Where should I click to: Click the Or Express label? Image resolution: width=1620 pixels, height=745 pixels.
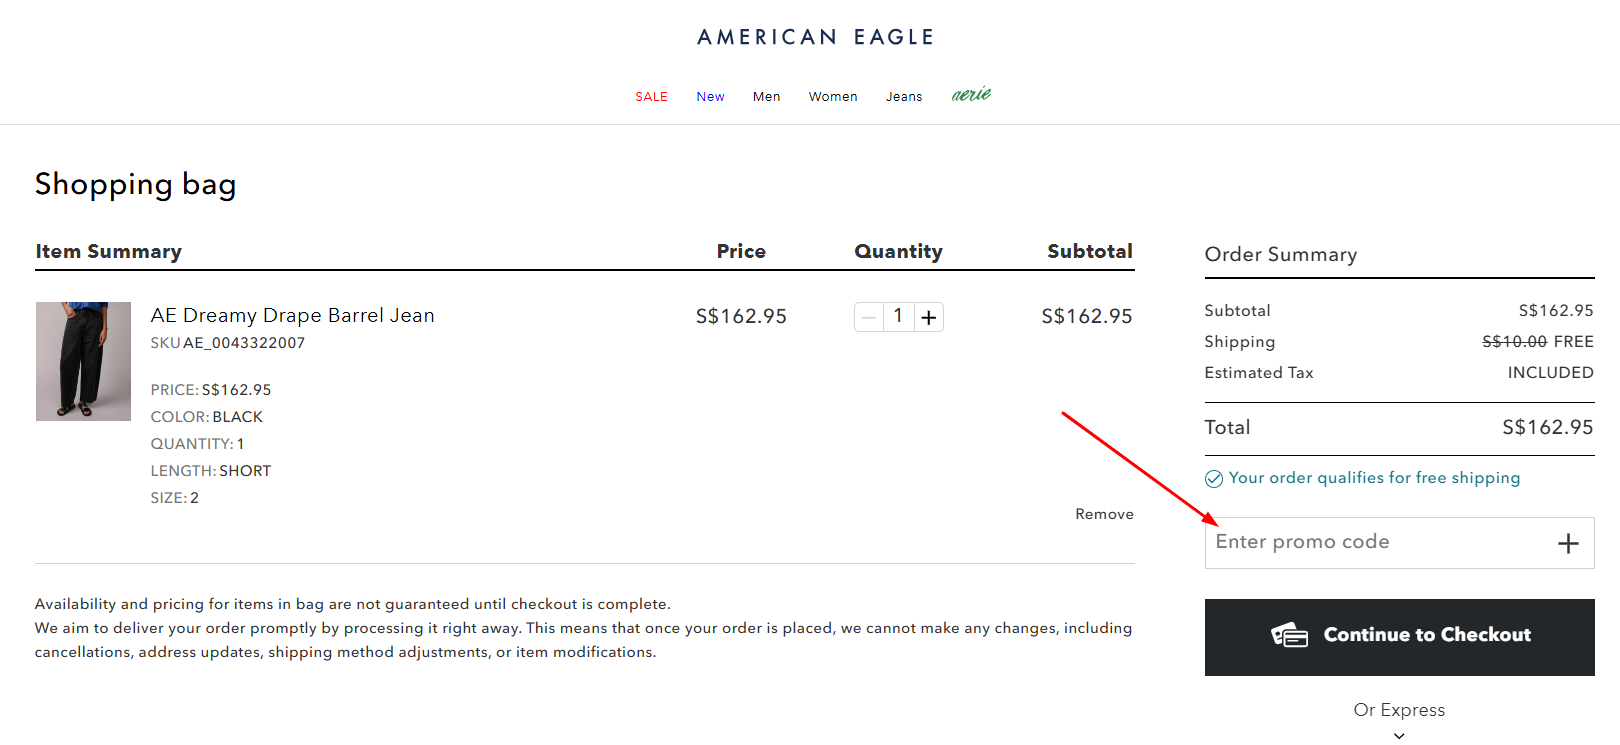pos(1399,710)
